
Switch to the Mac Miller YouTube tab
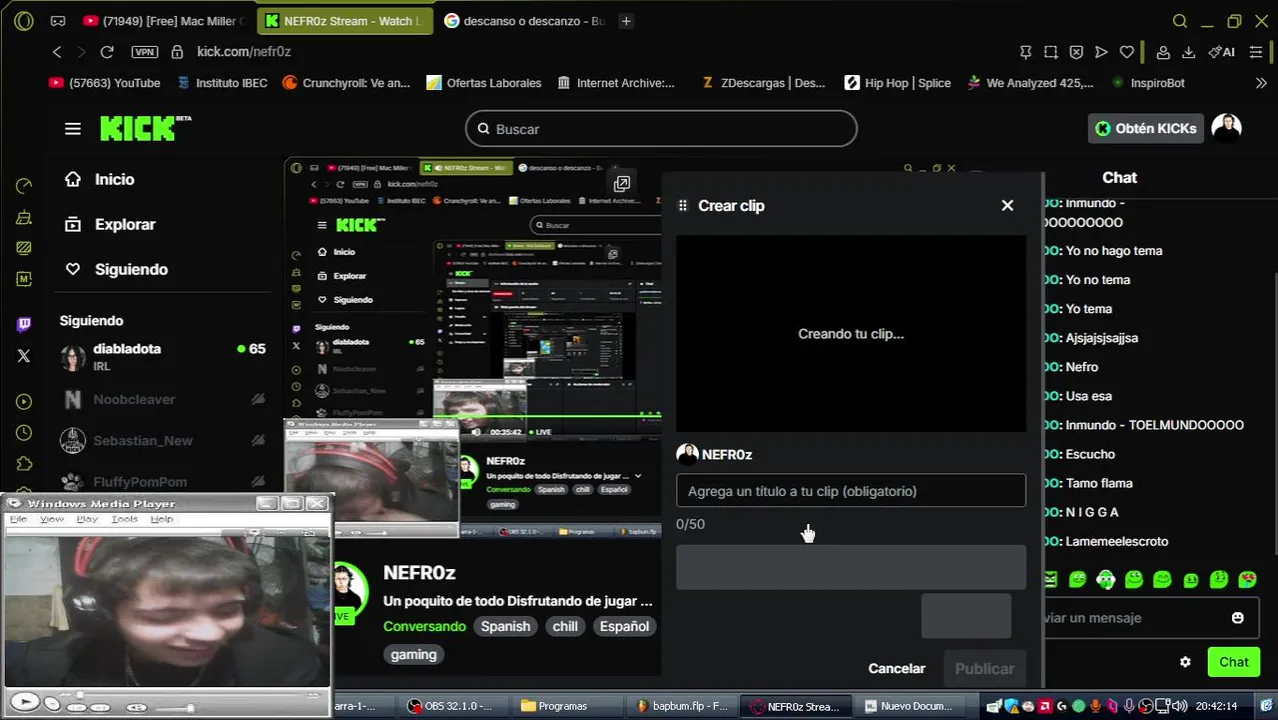pyautogui.click(x=164, y=21)
